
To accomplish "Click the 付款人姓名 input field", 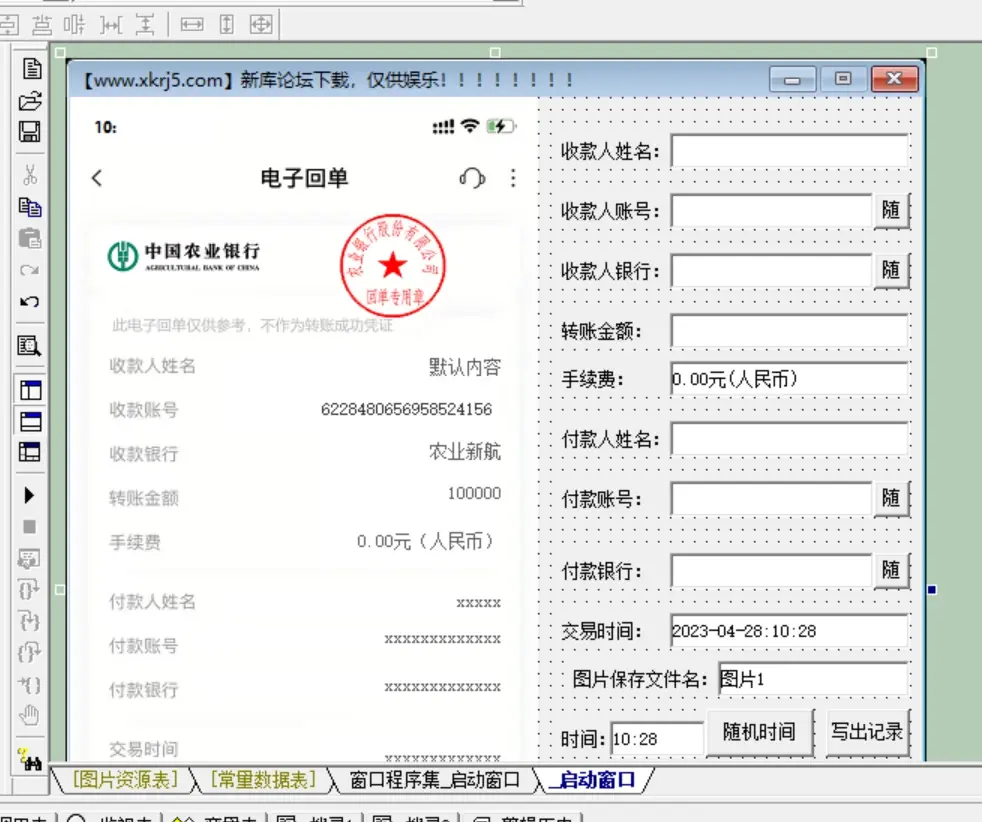I will pyautogui.click(x=790, y=439).
